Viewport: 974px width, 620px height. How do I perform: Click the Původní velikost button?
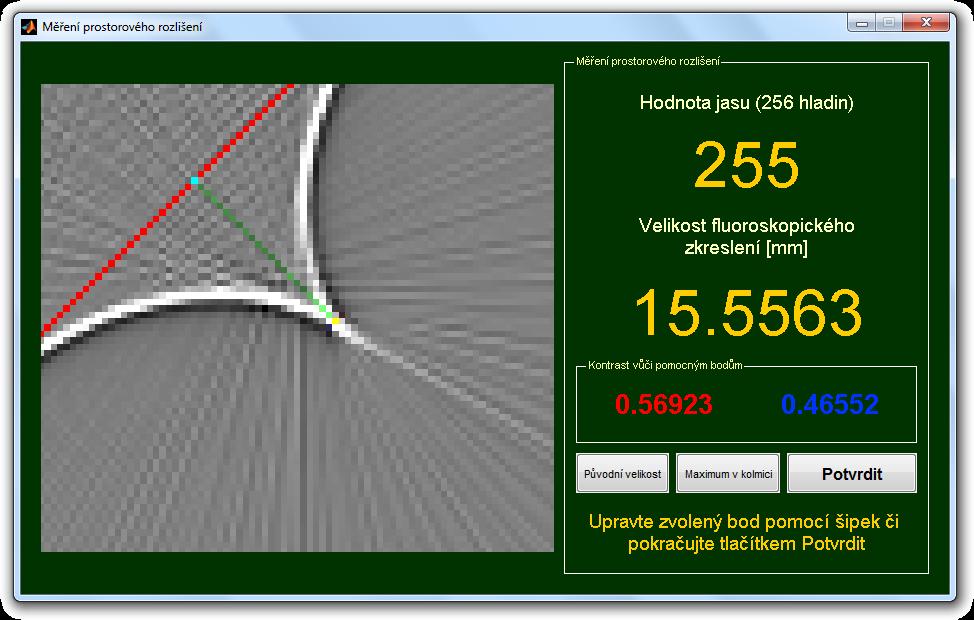622,473
